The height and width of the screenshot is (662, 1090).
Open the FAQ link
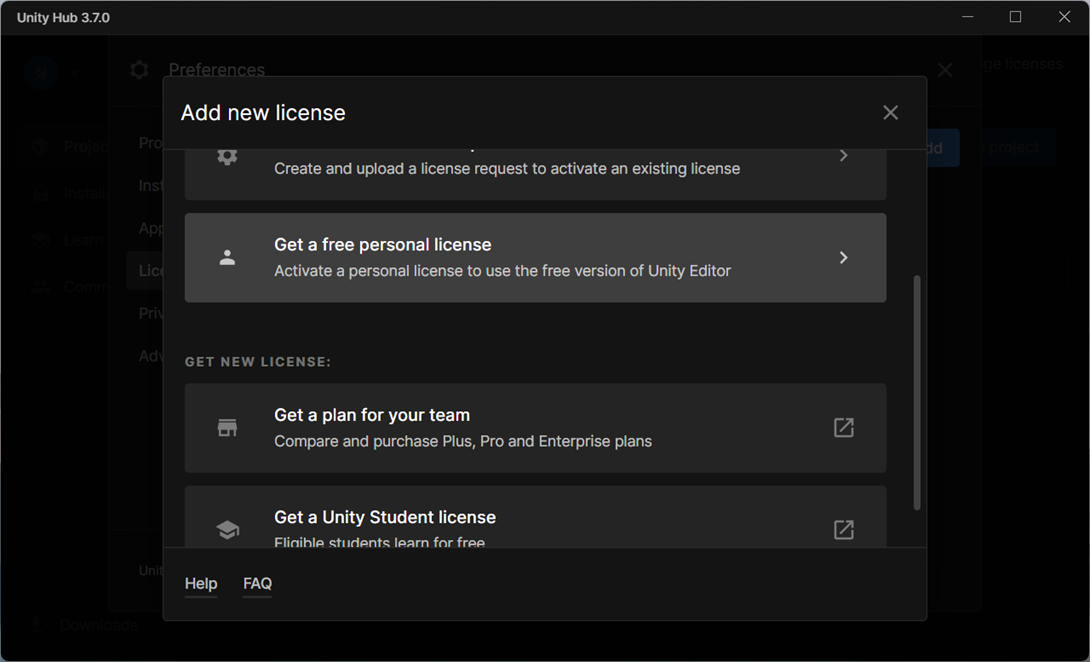[257, 583]
